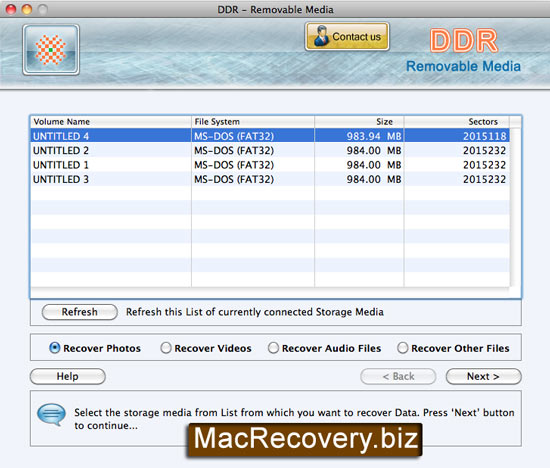This screenshot has height=468, width=550.
Task: Select the Recover Videos radio option
Action: (166, 348)
